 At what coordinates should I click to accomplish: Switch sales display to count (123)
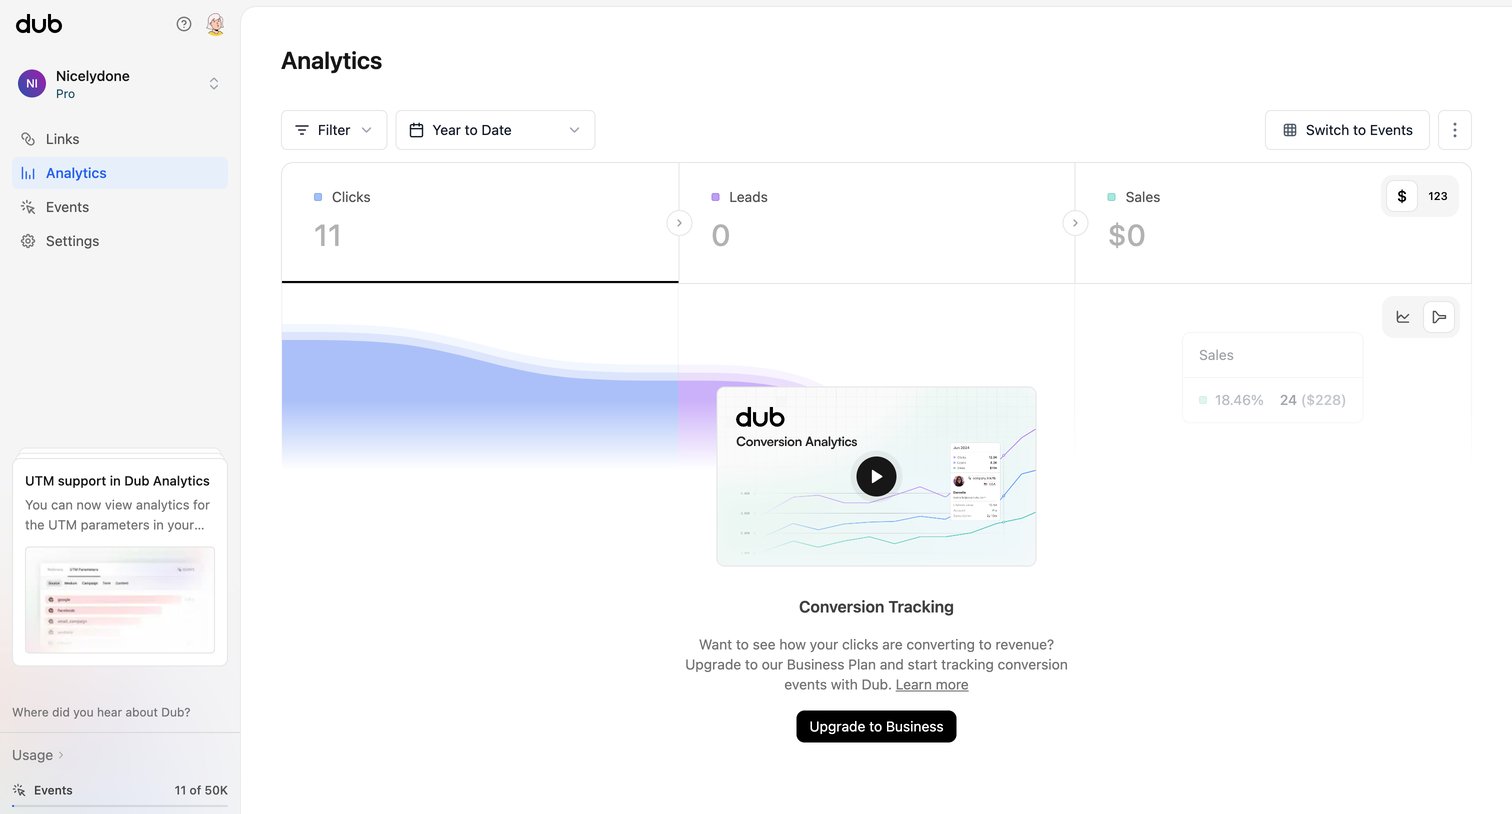[x=1438, y=196]
